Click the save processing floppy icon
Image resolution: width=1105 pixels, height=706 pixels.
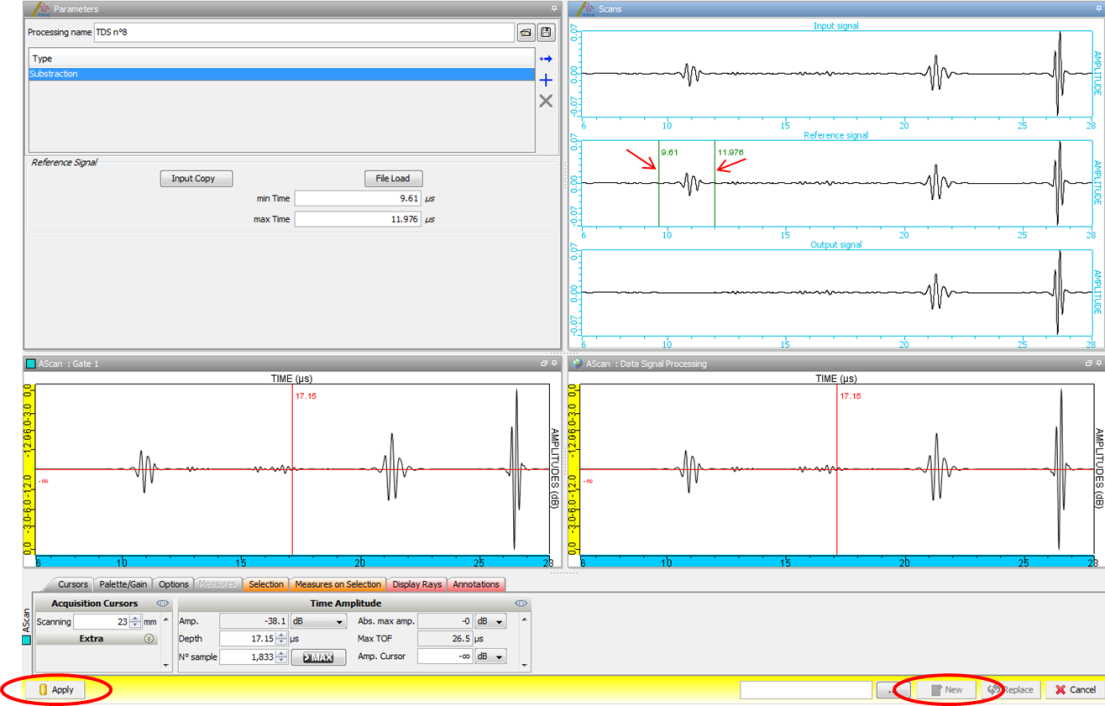[x=546, y=33]
